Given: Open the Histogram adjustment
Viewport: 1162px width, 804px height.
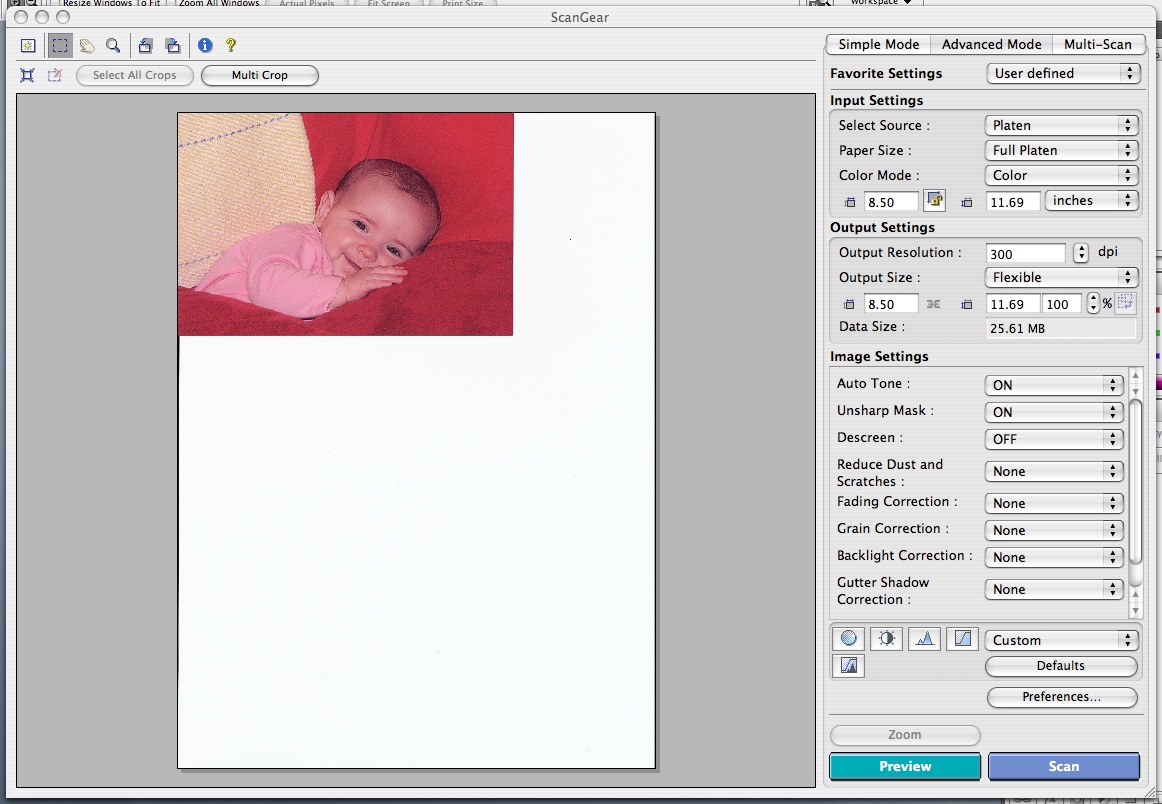Looking at the screenshot, I should (924, 639).
